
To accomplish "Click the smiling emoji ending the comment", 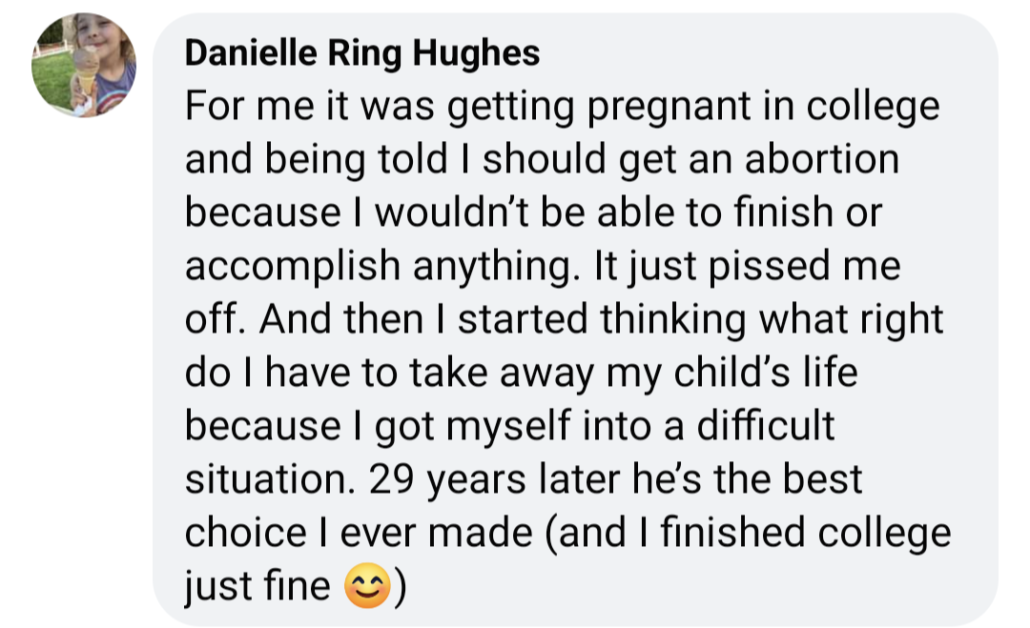I will click(366, 588).
